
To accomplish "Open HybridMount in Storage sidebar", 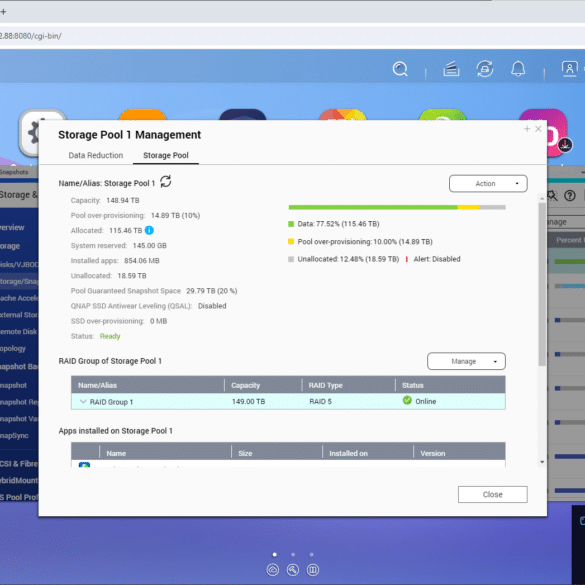I will pos(19,480).
